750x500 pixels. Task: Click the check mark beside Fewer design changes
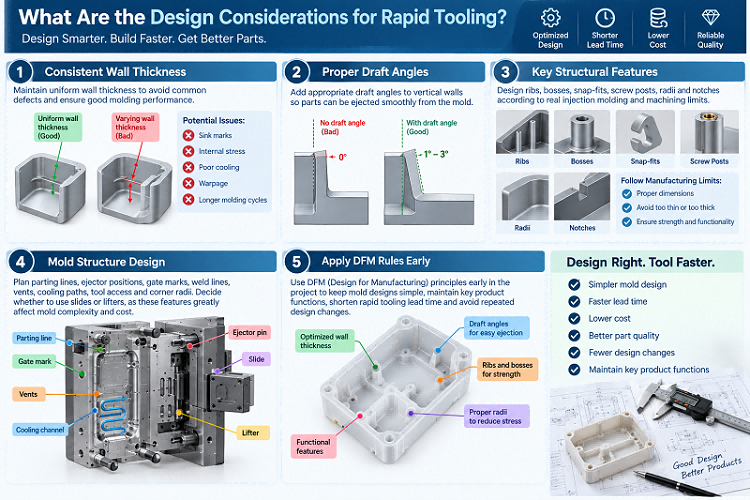(574, 353)
